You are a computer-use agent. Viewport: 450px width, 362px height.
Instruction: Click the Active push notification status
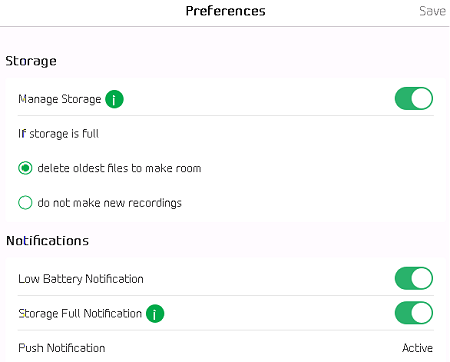coord(417,348)
